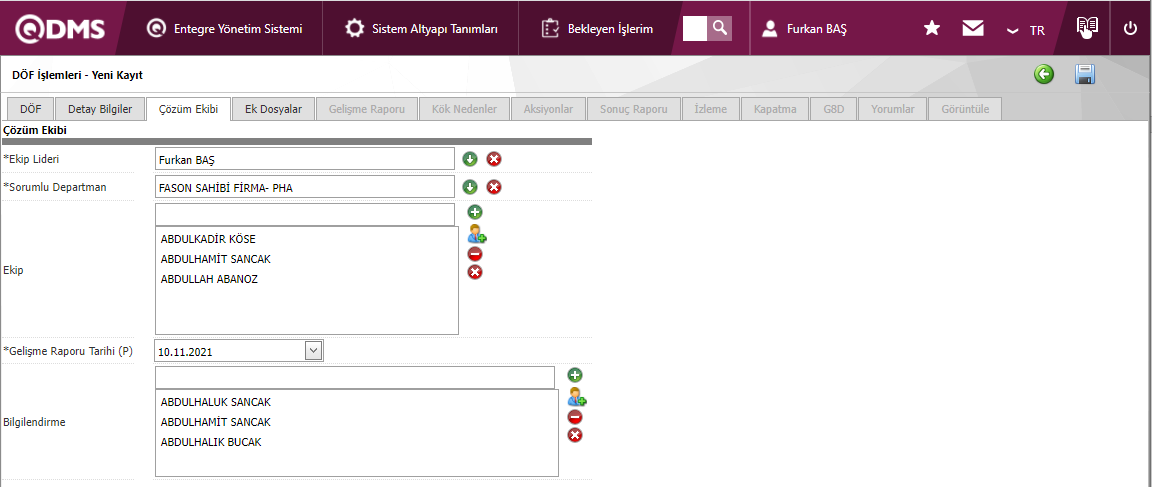Add Ekip member with green plus icon

tap(475, 212)
